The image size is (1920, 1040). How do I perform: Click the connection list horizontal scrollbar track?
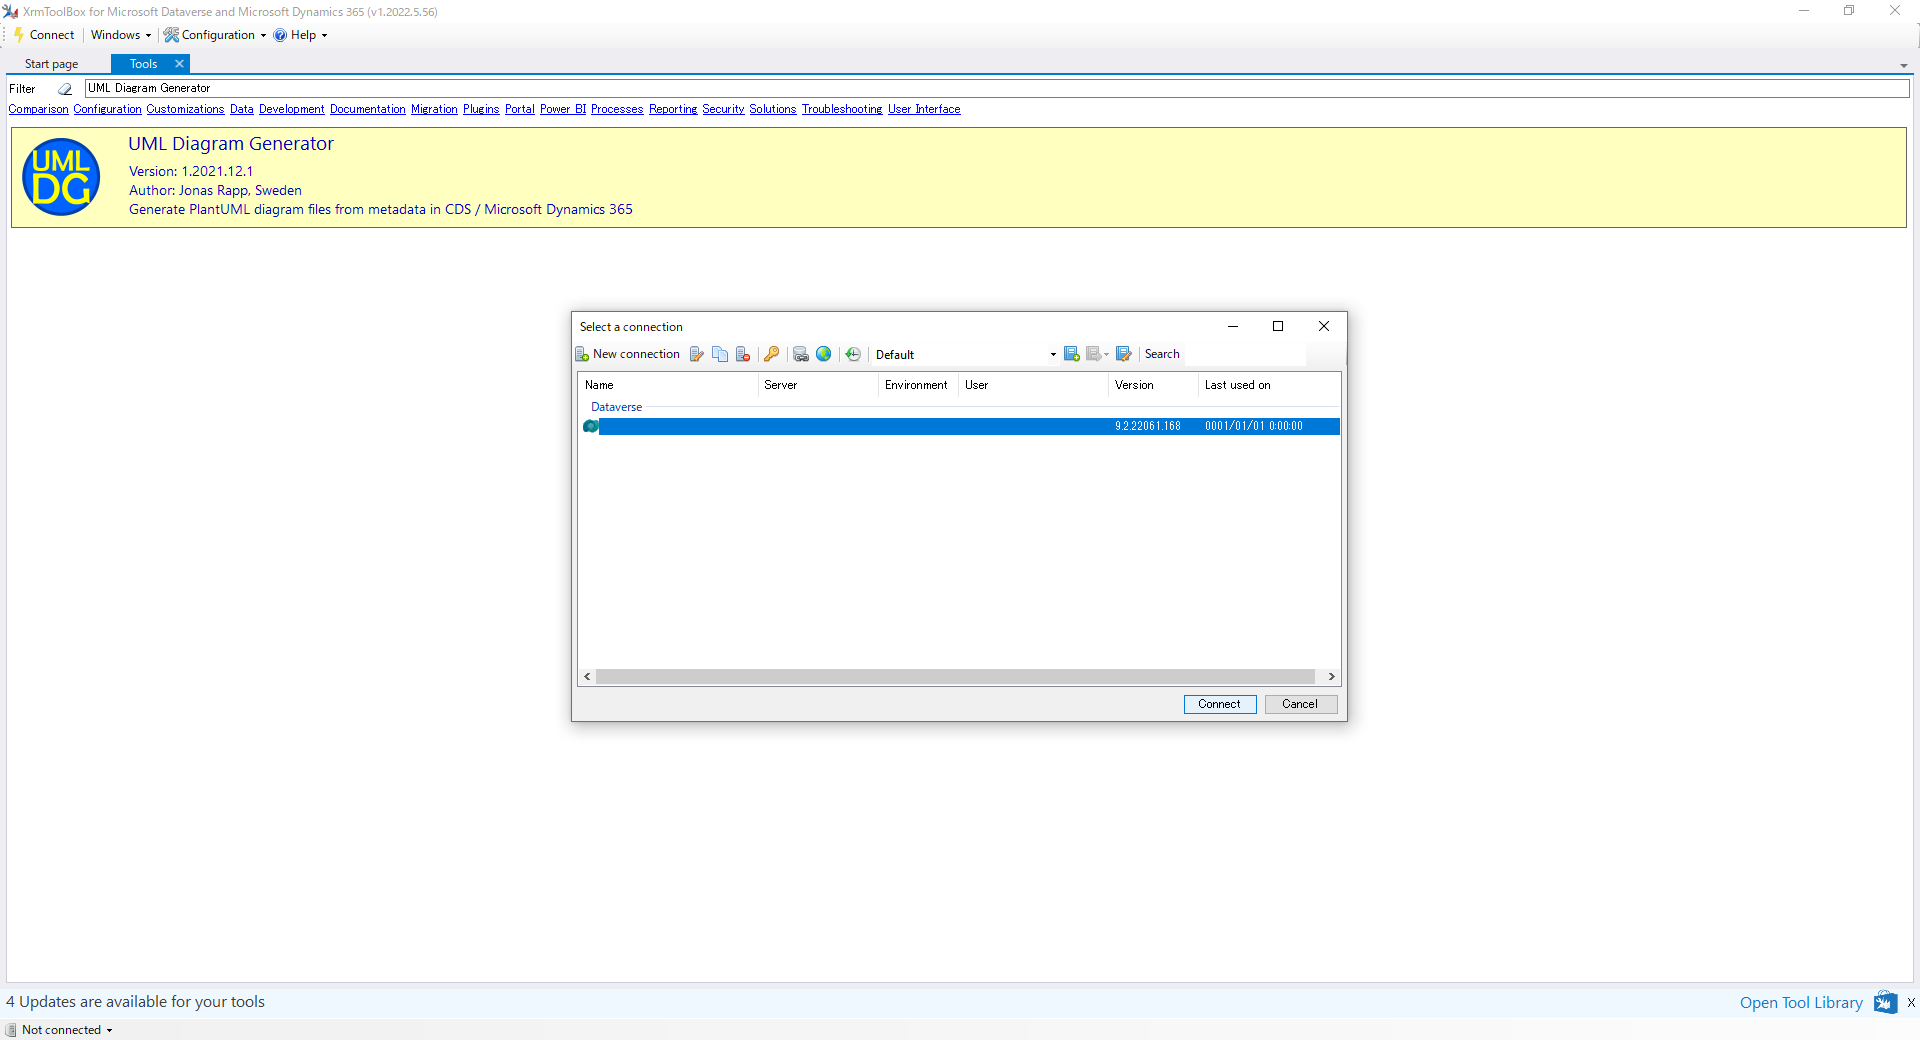[955, 677]
